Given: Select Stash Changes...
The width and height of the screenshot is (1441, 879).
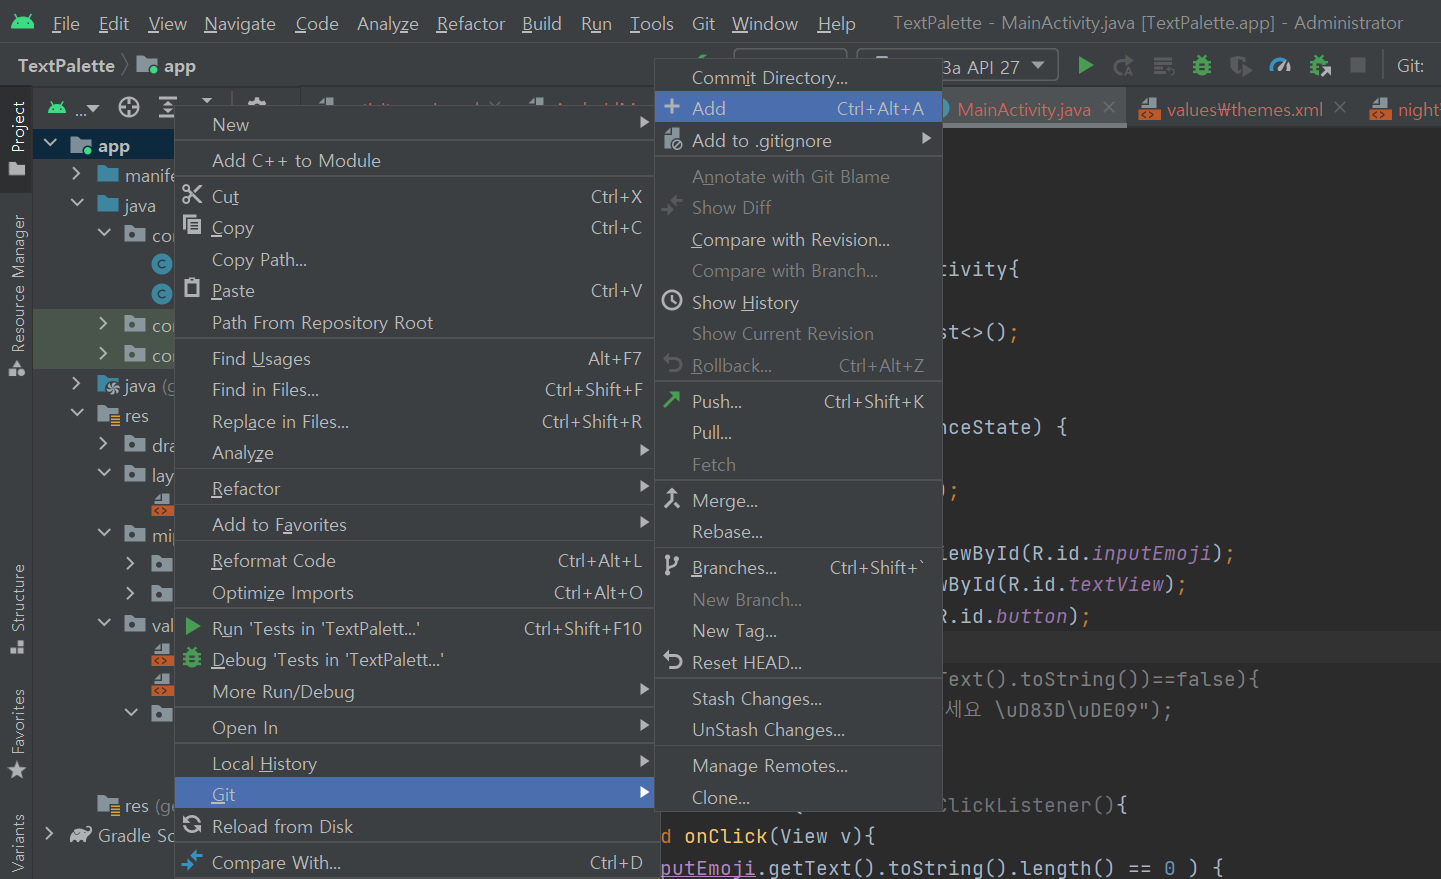Looking at the screenshot, I should click(798, 698).
